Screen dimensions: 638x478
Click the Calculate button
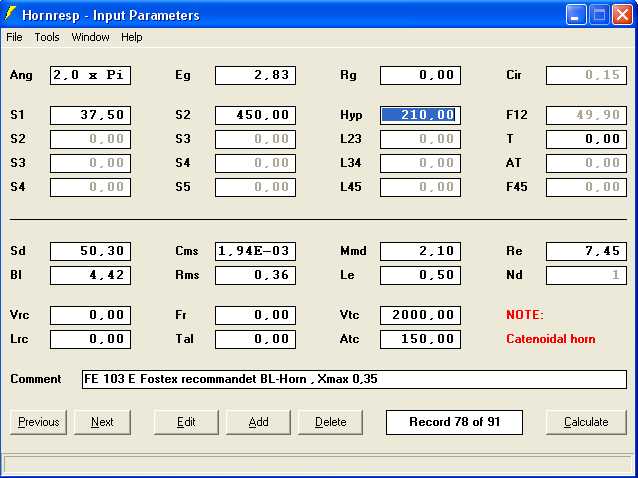[x=586, y=422]
